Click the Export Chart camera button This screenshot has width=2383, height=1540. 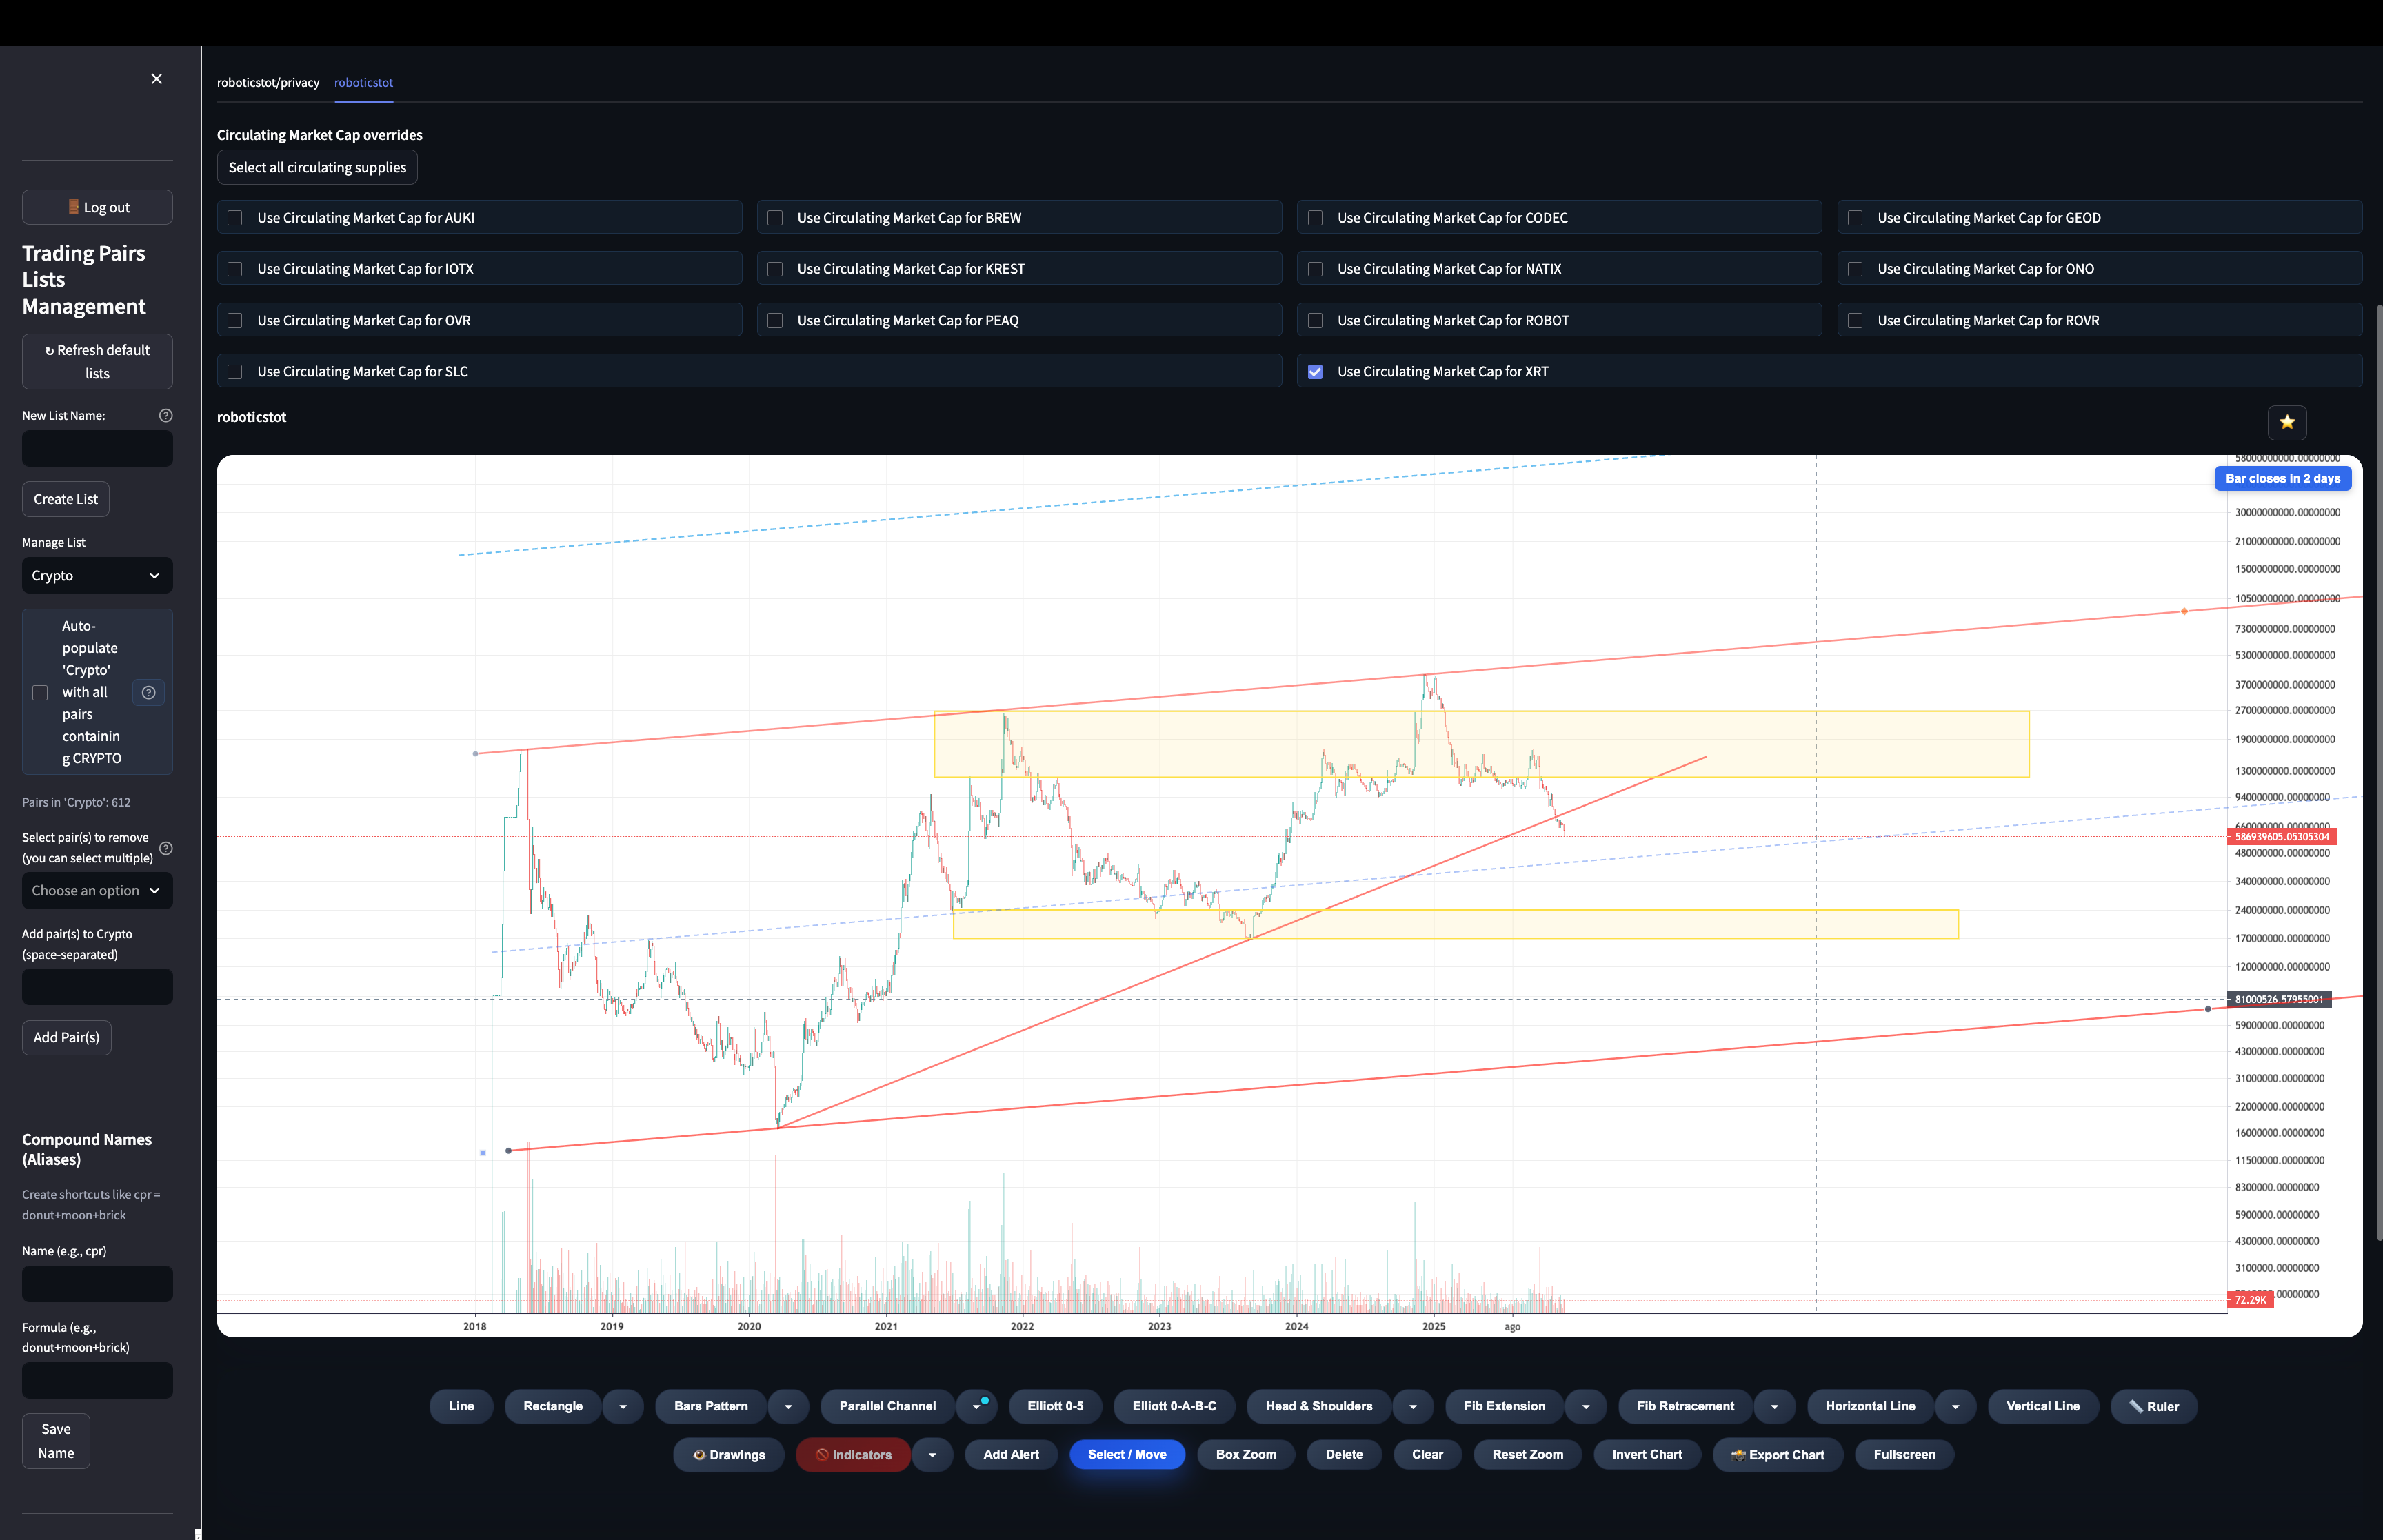pos(1777,1454)
